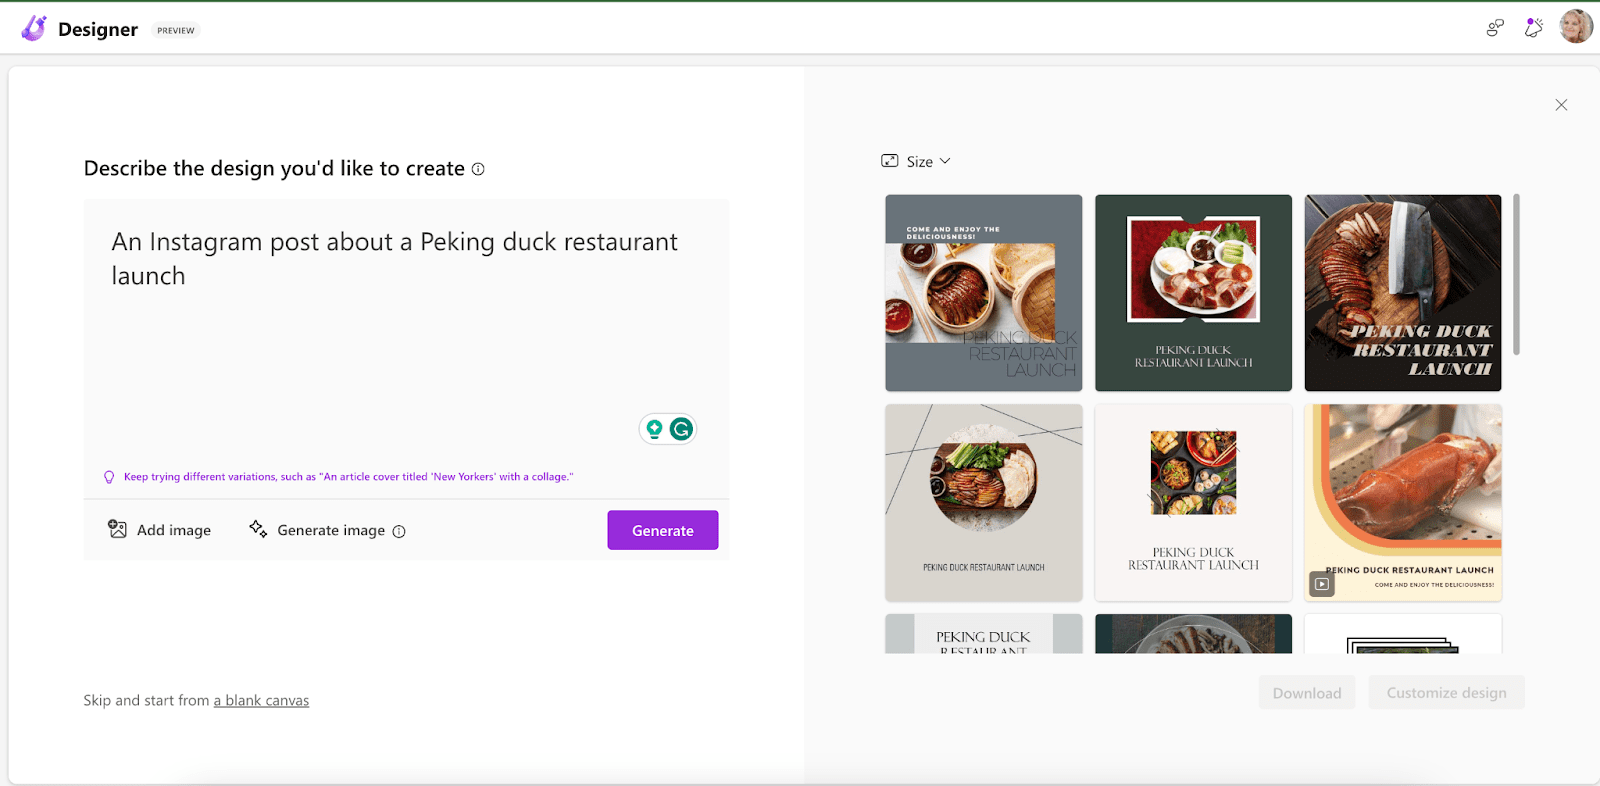Click the green Grammarly icon
The image size is (1600, 786).
click(682, 429)
